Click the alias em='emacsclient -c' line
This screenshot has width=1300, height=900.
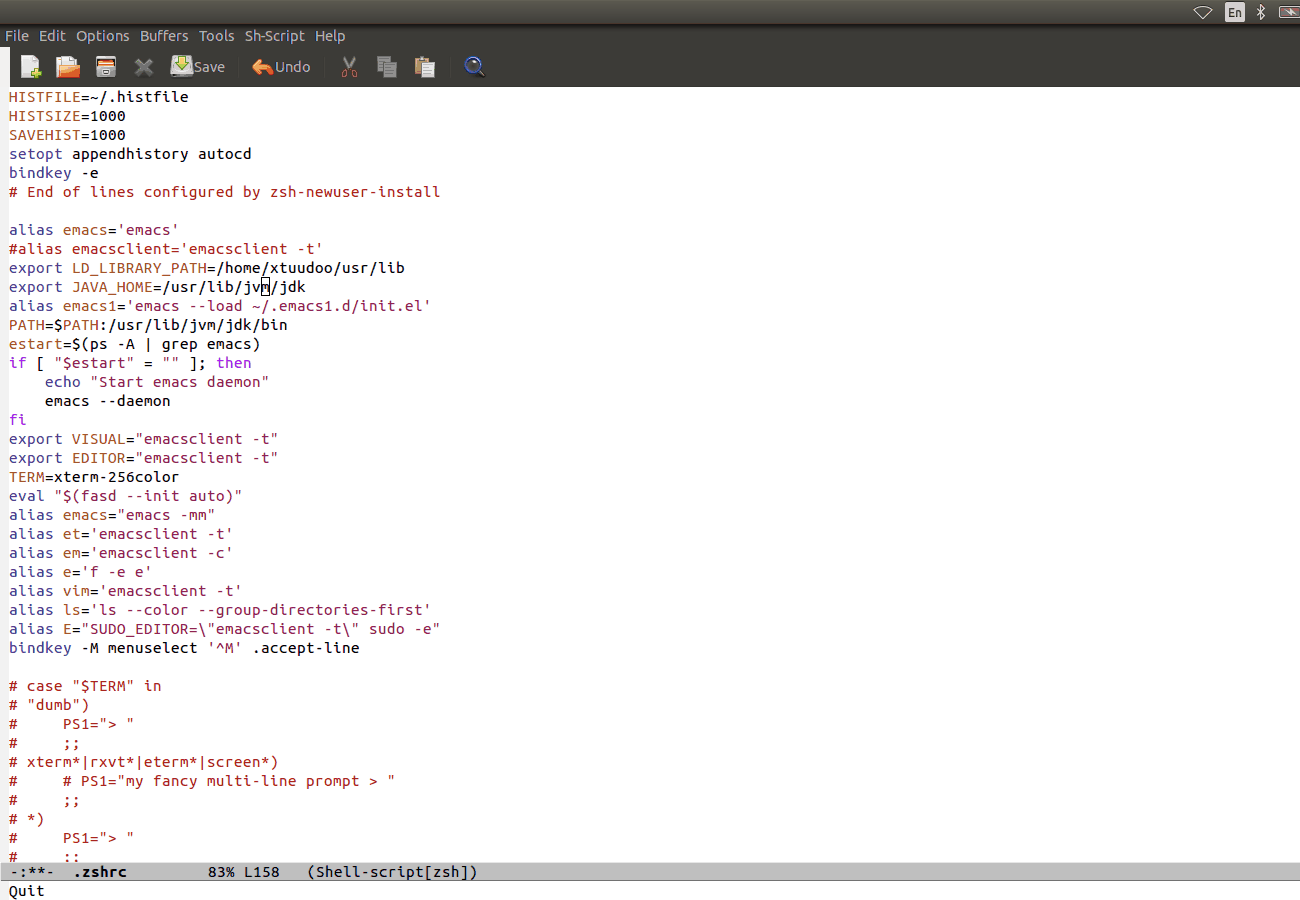(121, 553)
